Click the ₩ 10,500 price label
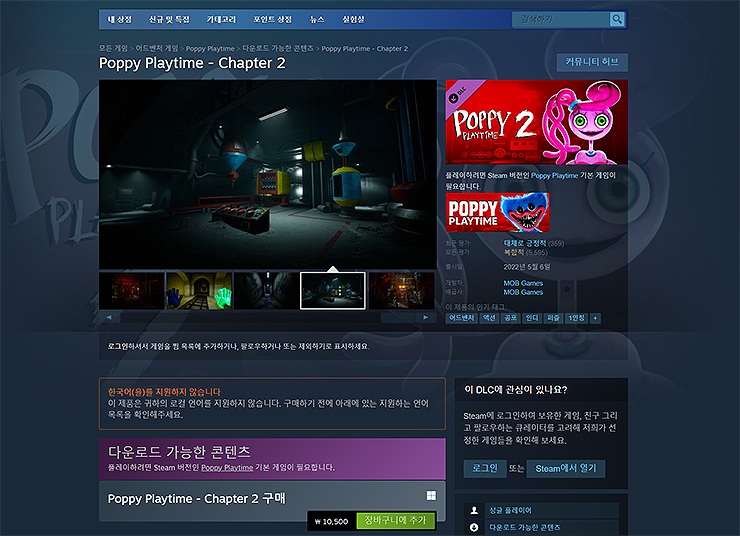This screenshot has width=740, height=536. [331, 521]
